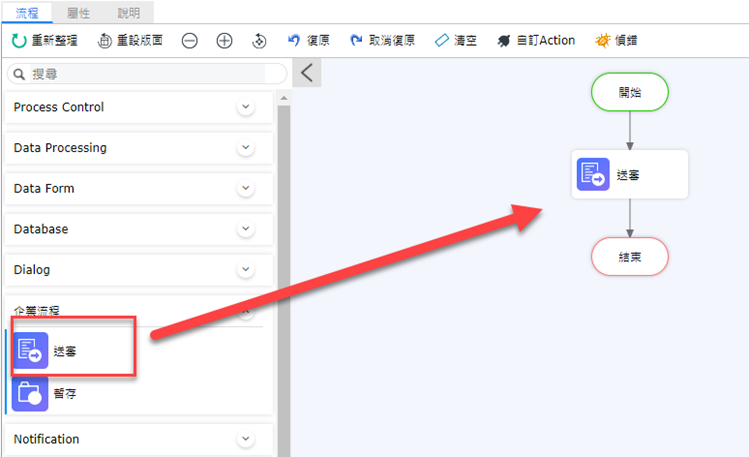
Task: Click the zoom out minus icon
Action: coord(190,41)
